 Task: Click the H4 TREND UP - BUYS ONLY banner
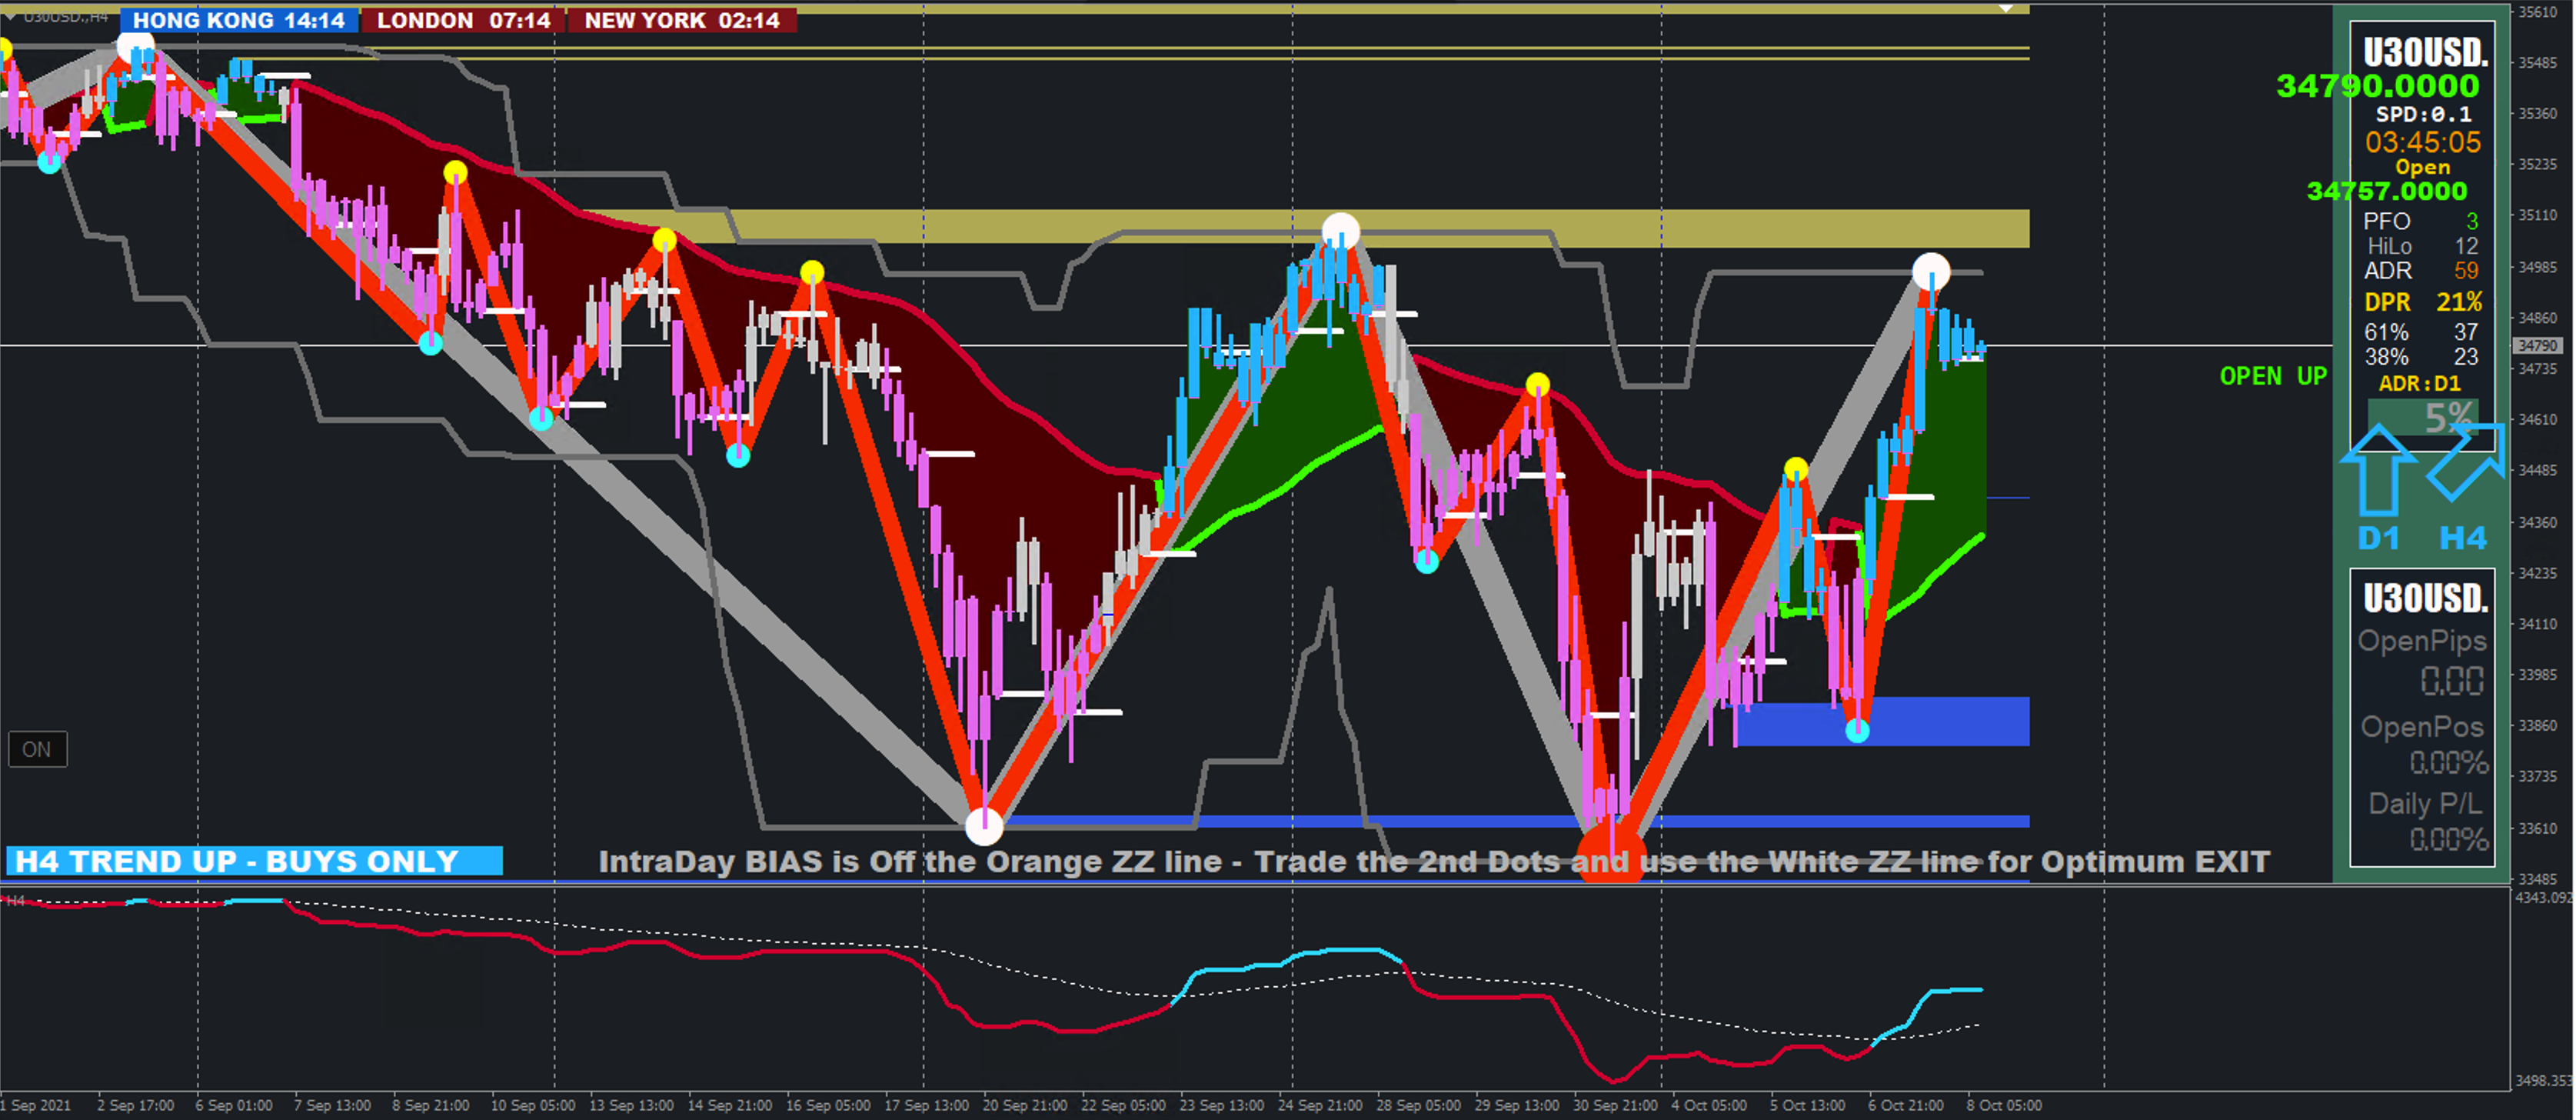pyautogui.click(x=254, y=861)
